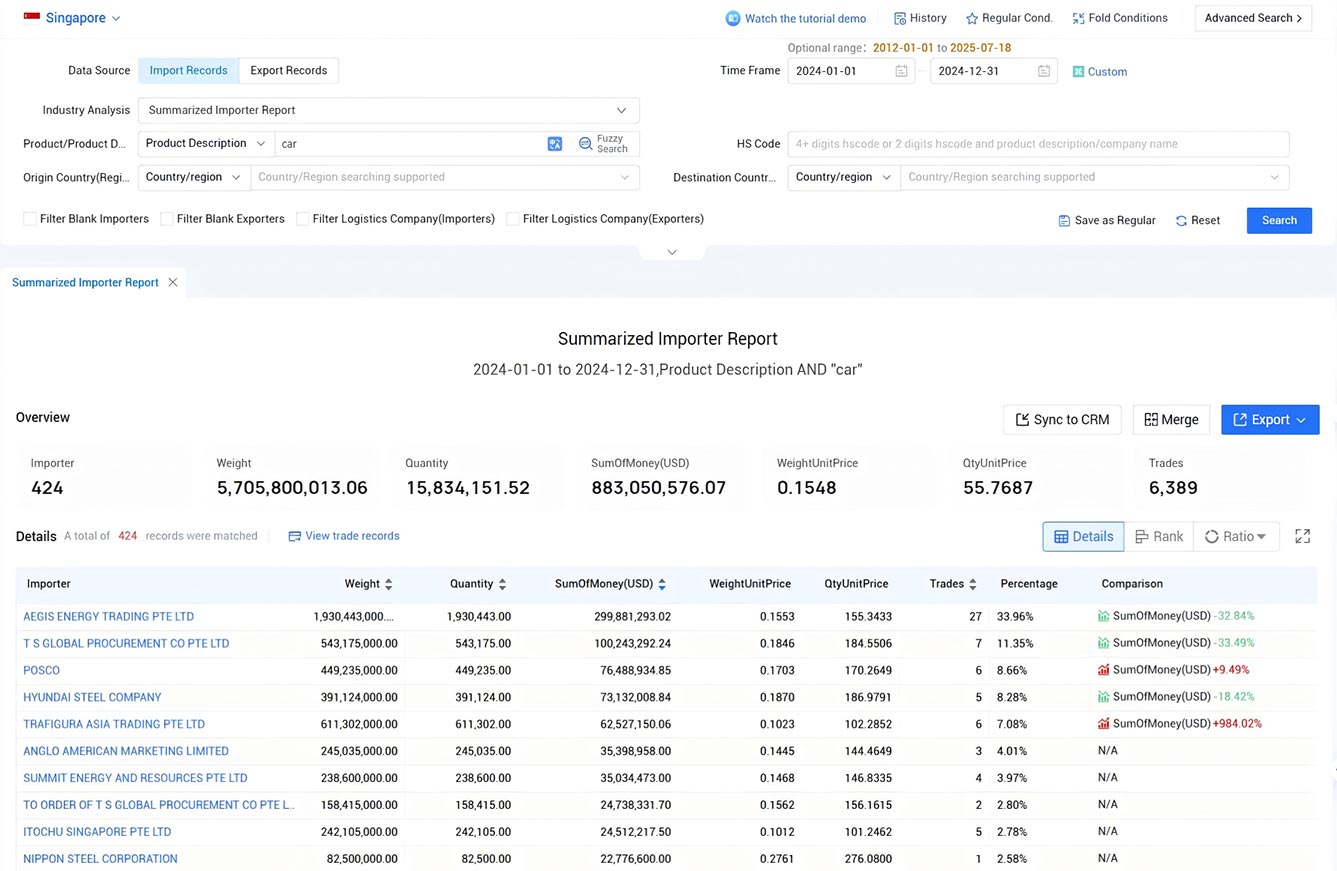This screenshot has width=1337, height=871.
Task: Click the Regular Cond. star icon
Action: 972,18
